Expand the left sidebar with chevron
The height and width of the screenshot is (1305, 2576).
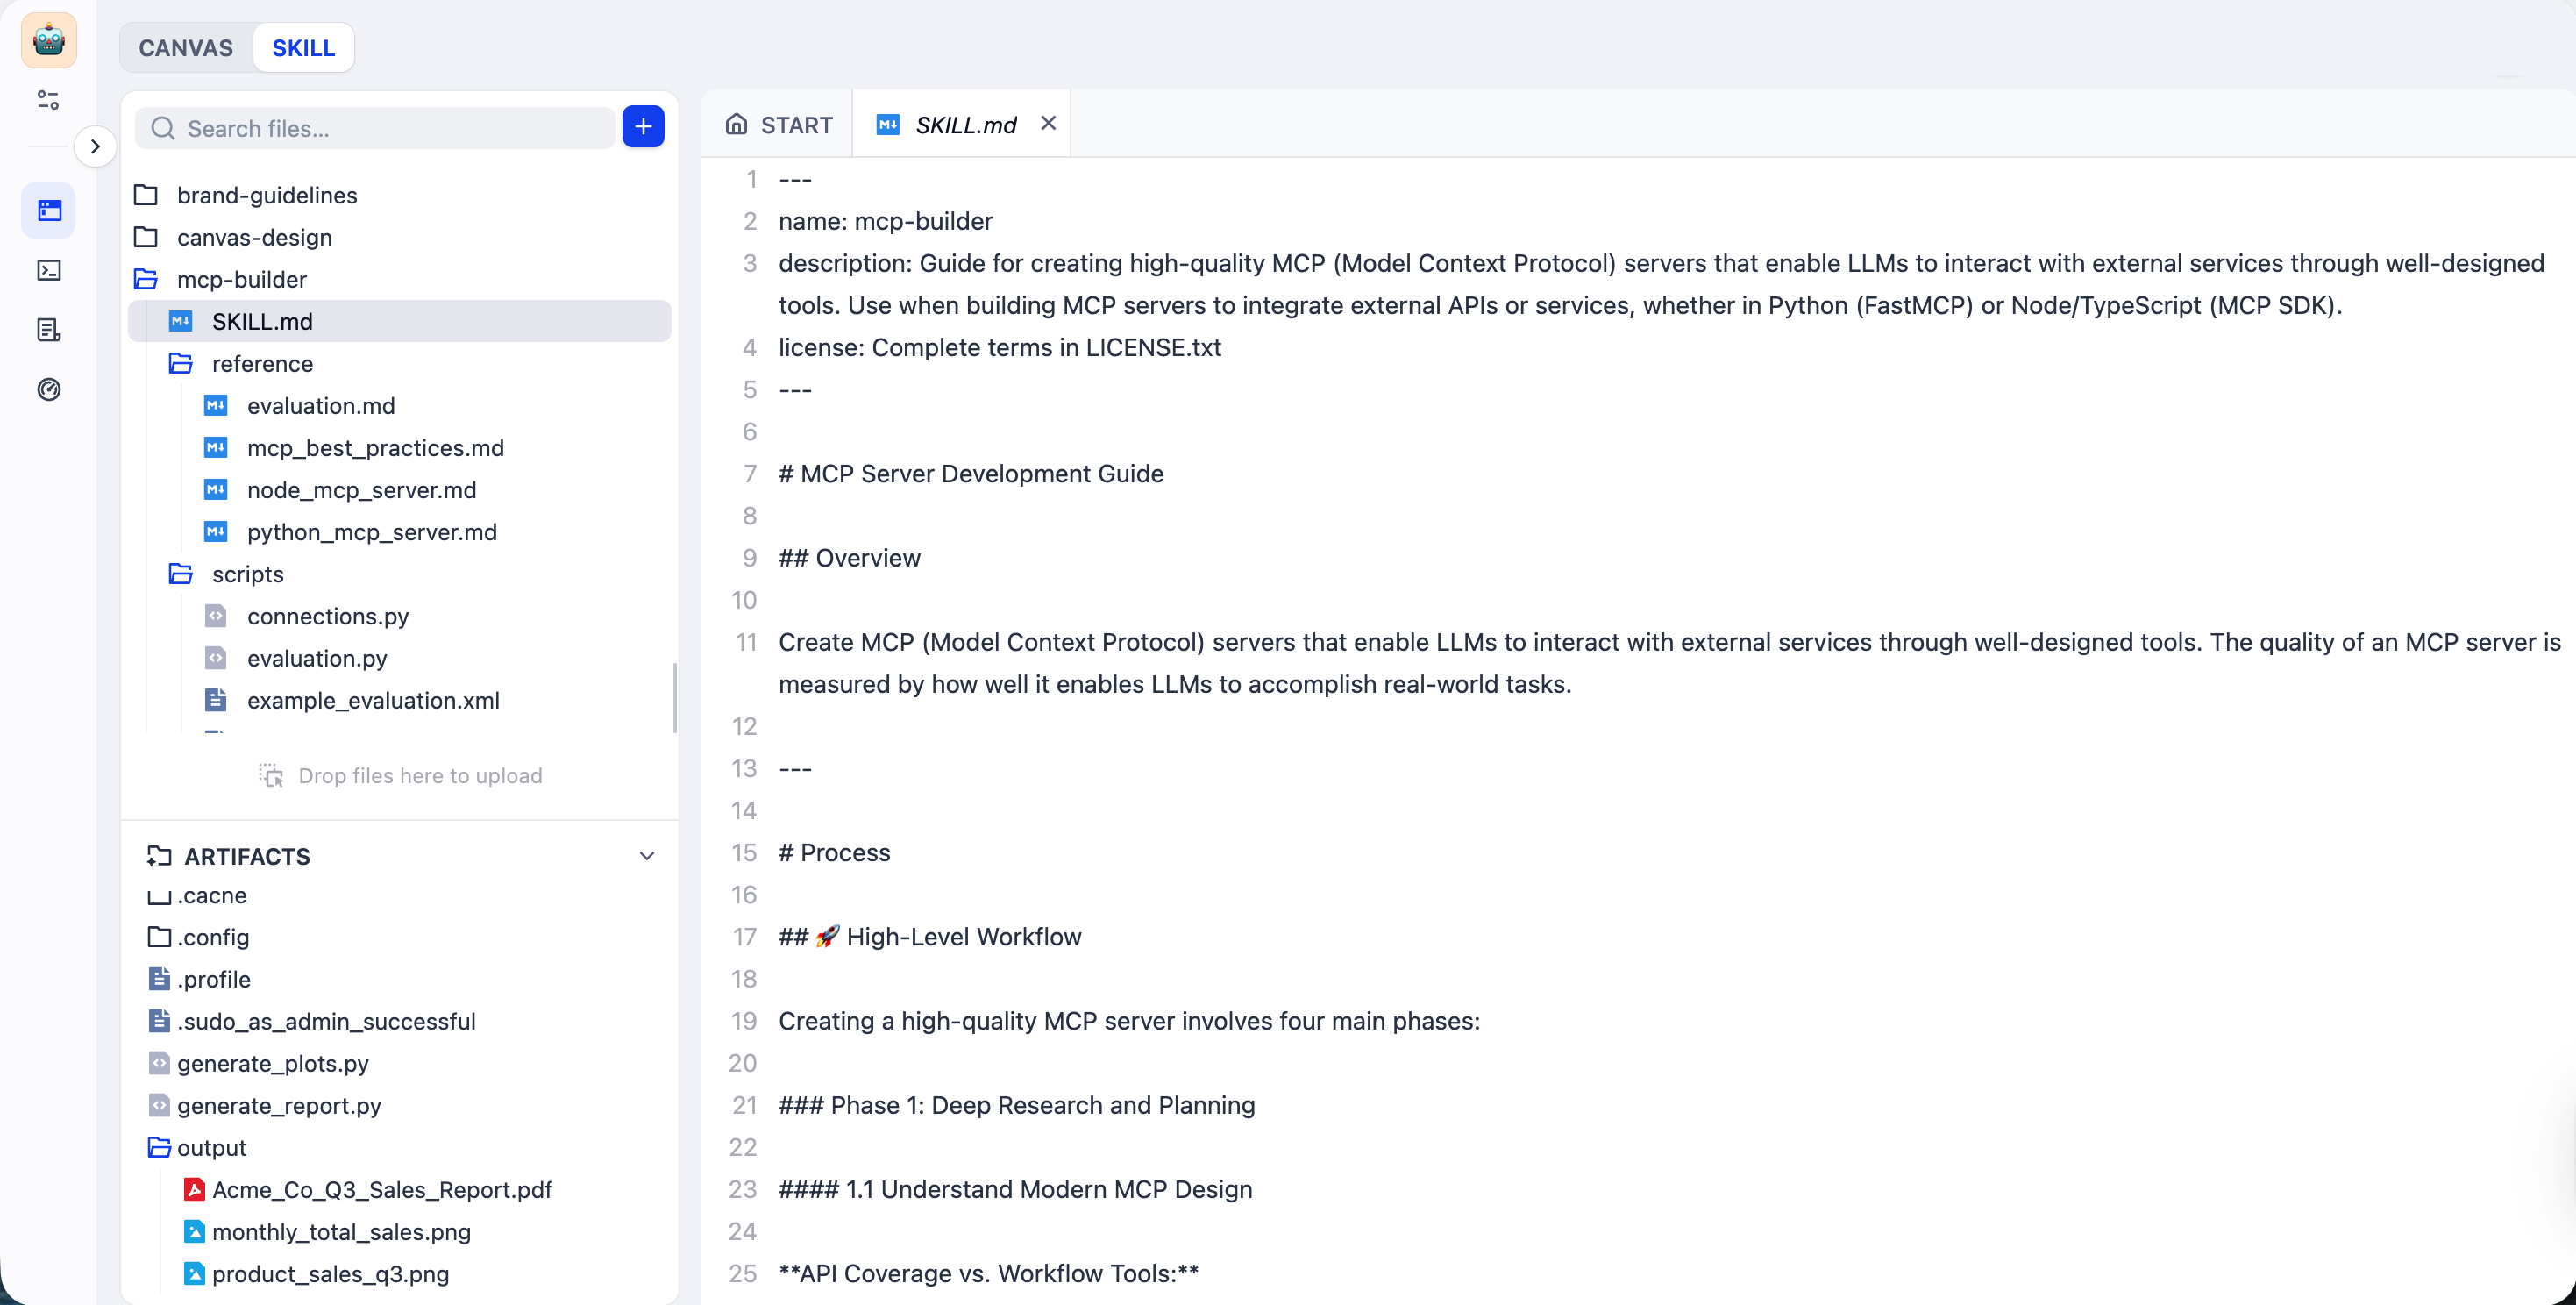point(95,147)
